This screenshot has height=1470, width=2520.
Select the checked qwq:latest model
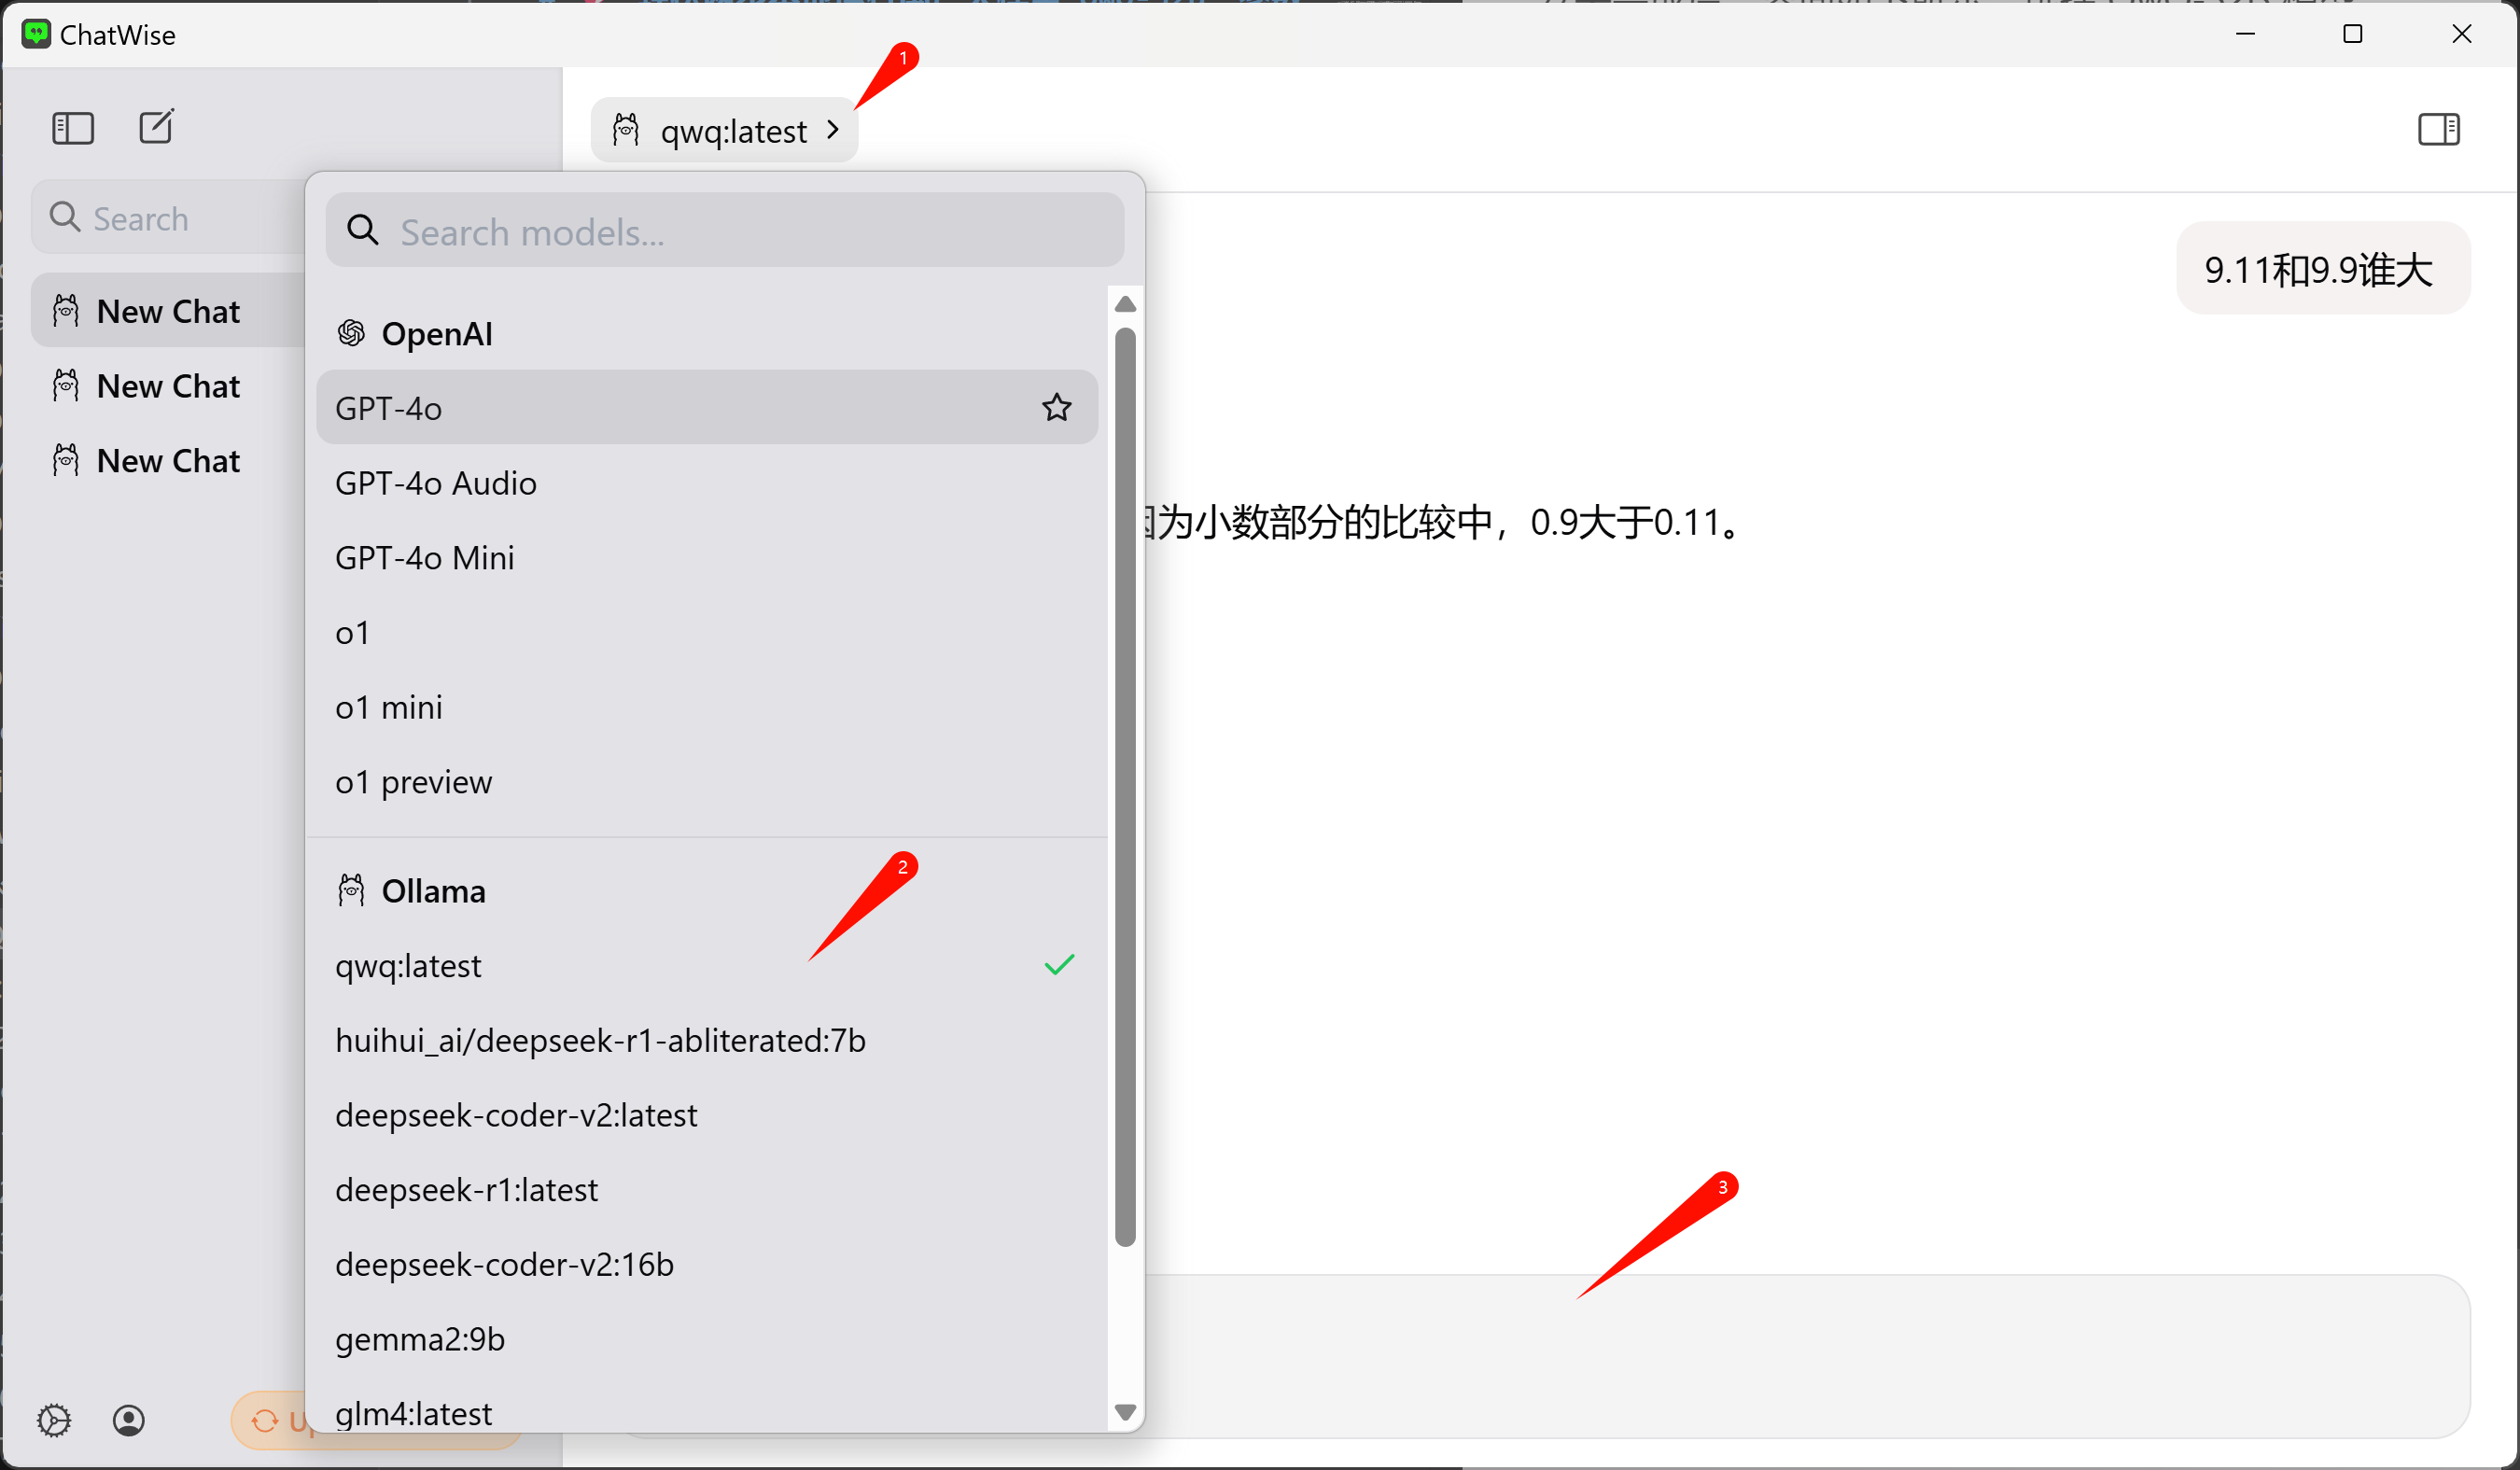[408, 966]
